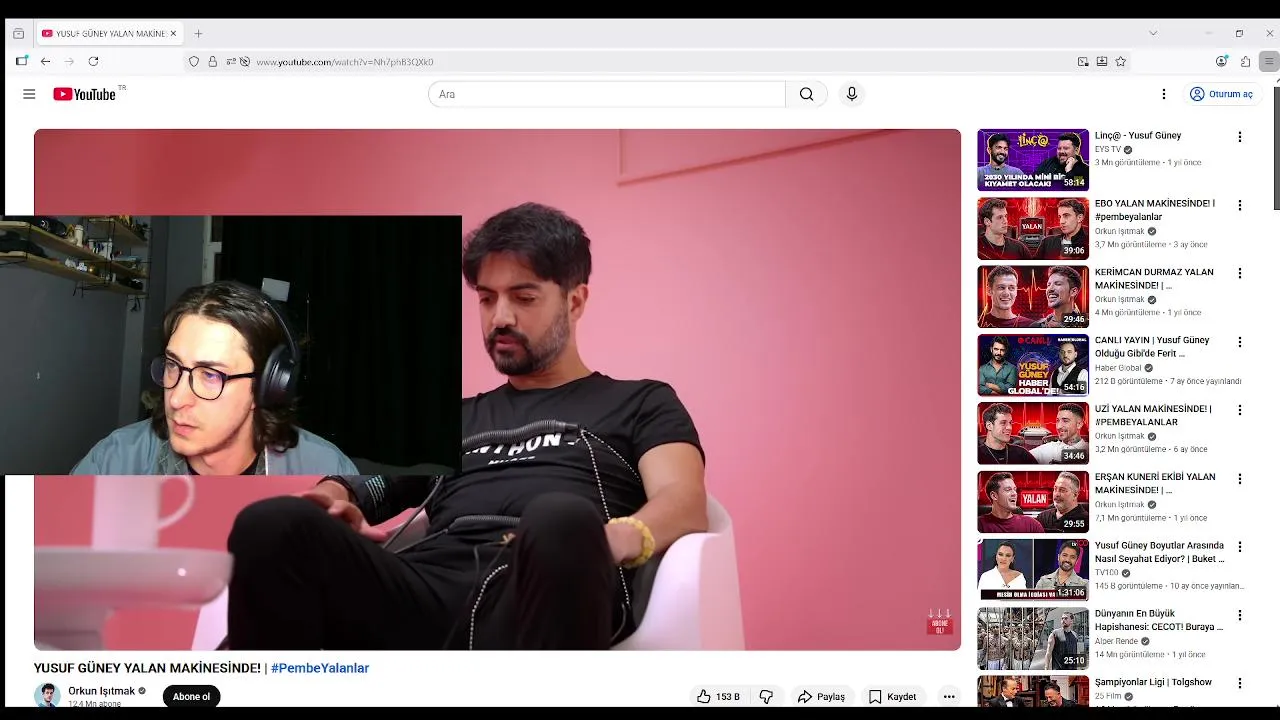Open the sidebar toggle icon left of back
The height and width of the screenshot is (720, 1280).
21,61
